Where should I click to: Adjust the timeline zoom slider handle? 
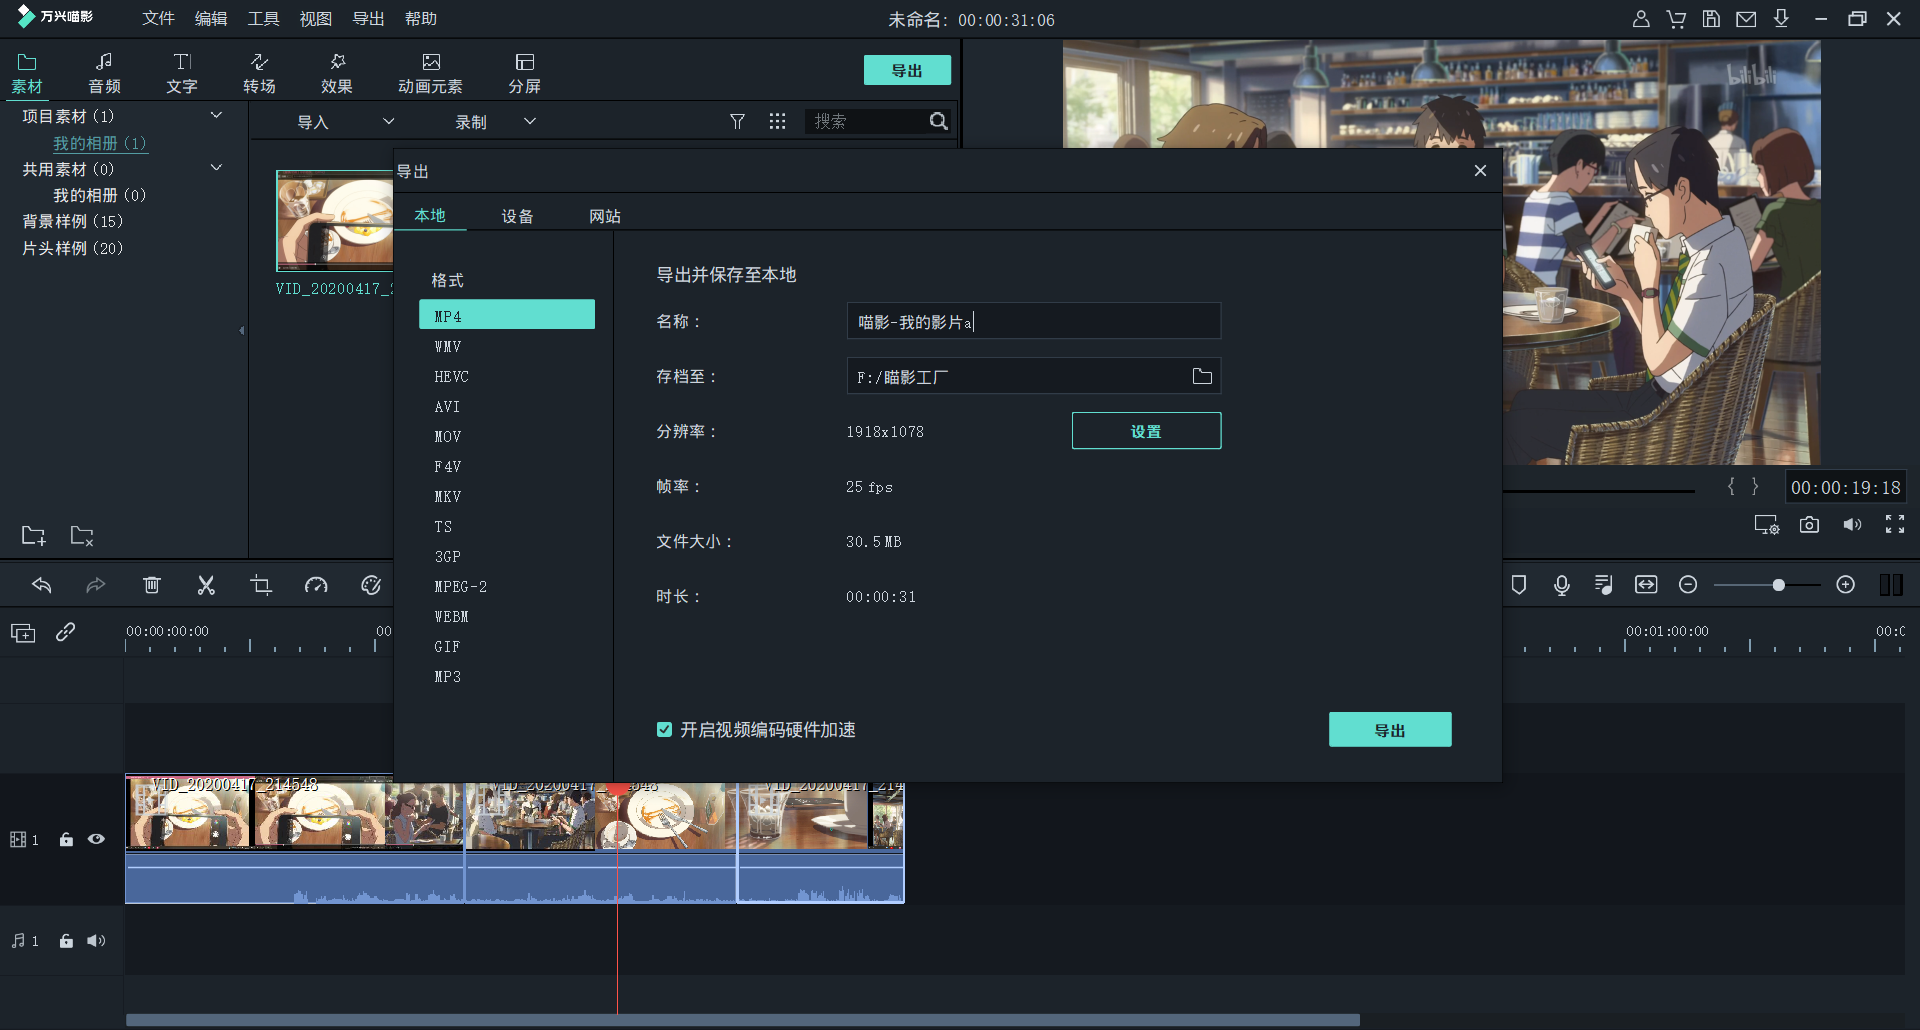1778,585
